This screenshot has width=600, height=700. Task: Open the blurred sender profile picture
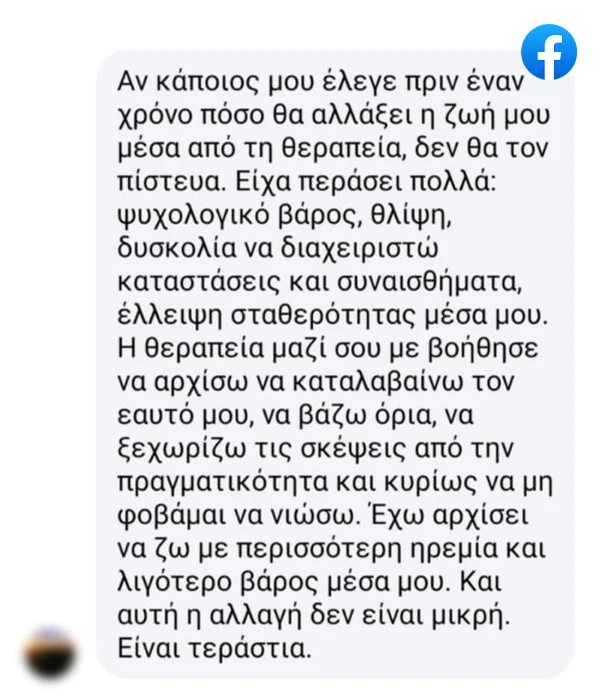50,654
